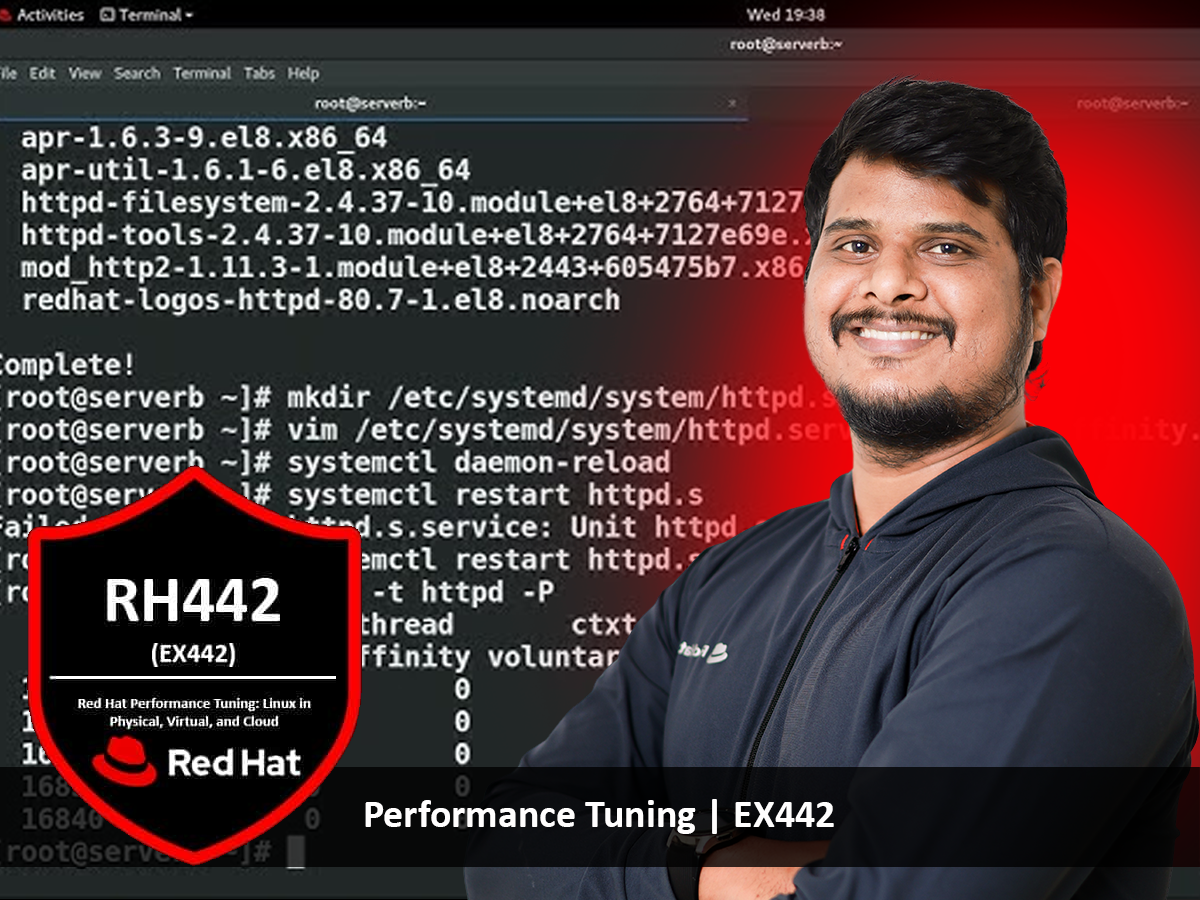1200x900 pixels.
Task: Open the Help menu
Action: click(x=303, y=73)
